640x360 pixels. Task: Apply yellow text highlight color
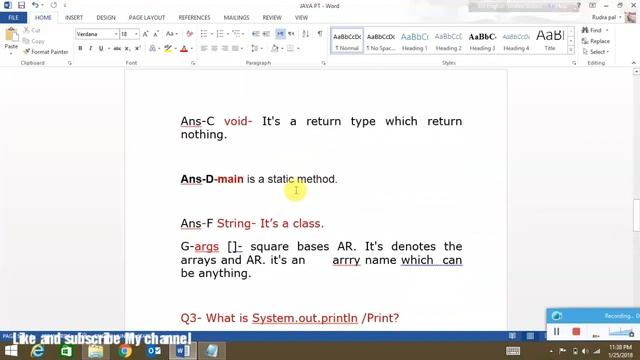click(x=168, y=49)
